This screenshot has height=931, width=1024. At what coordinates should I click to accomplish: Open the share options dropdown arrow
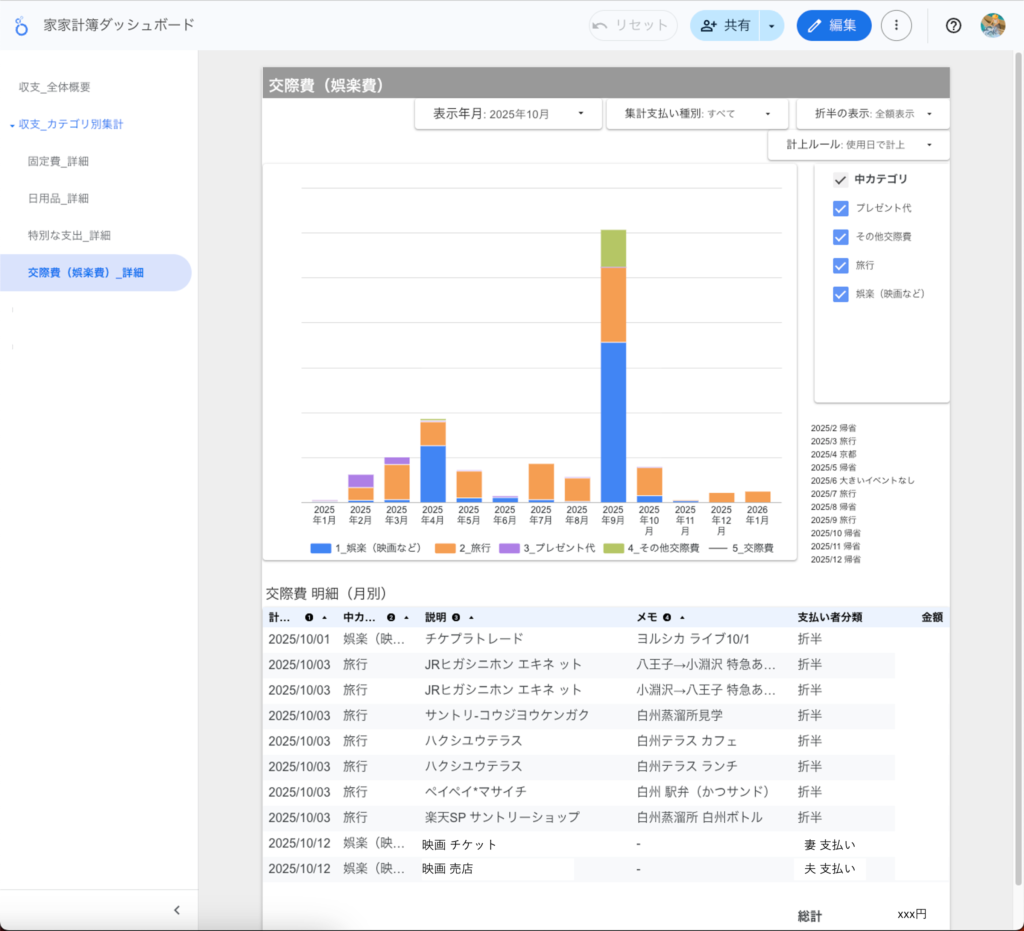tap(771, 26)
